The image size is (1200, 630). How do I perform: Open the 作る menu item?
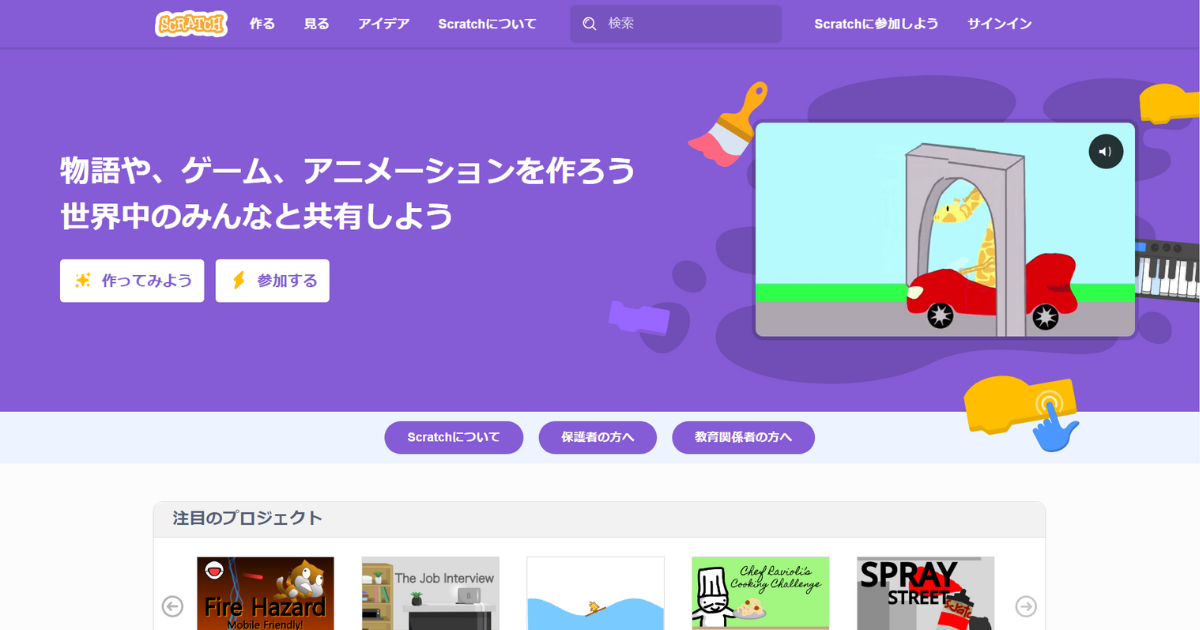pyautogui.click(x=262, y=24)
